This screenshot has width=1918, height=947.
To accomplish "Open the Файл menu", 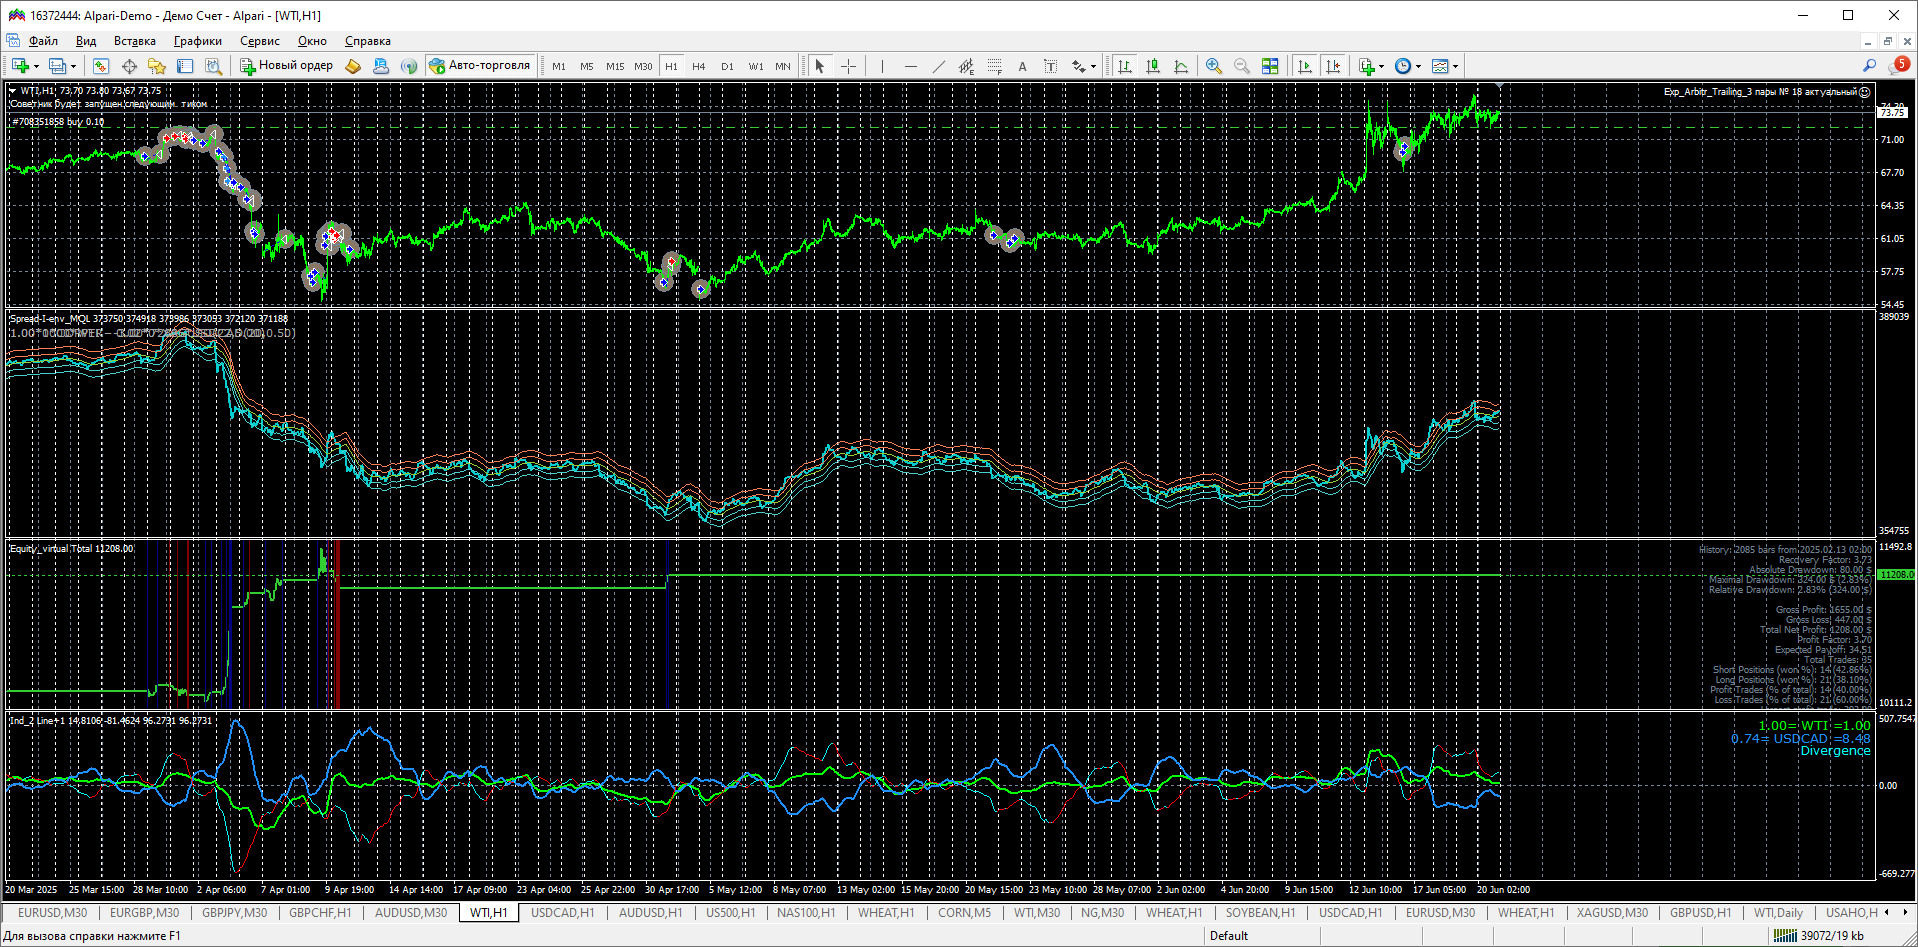I will [43, 41].
